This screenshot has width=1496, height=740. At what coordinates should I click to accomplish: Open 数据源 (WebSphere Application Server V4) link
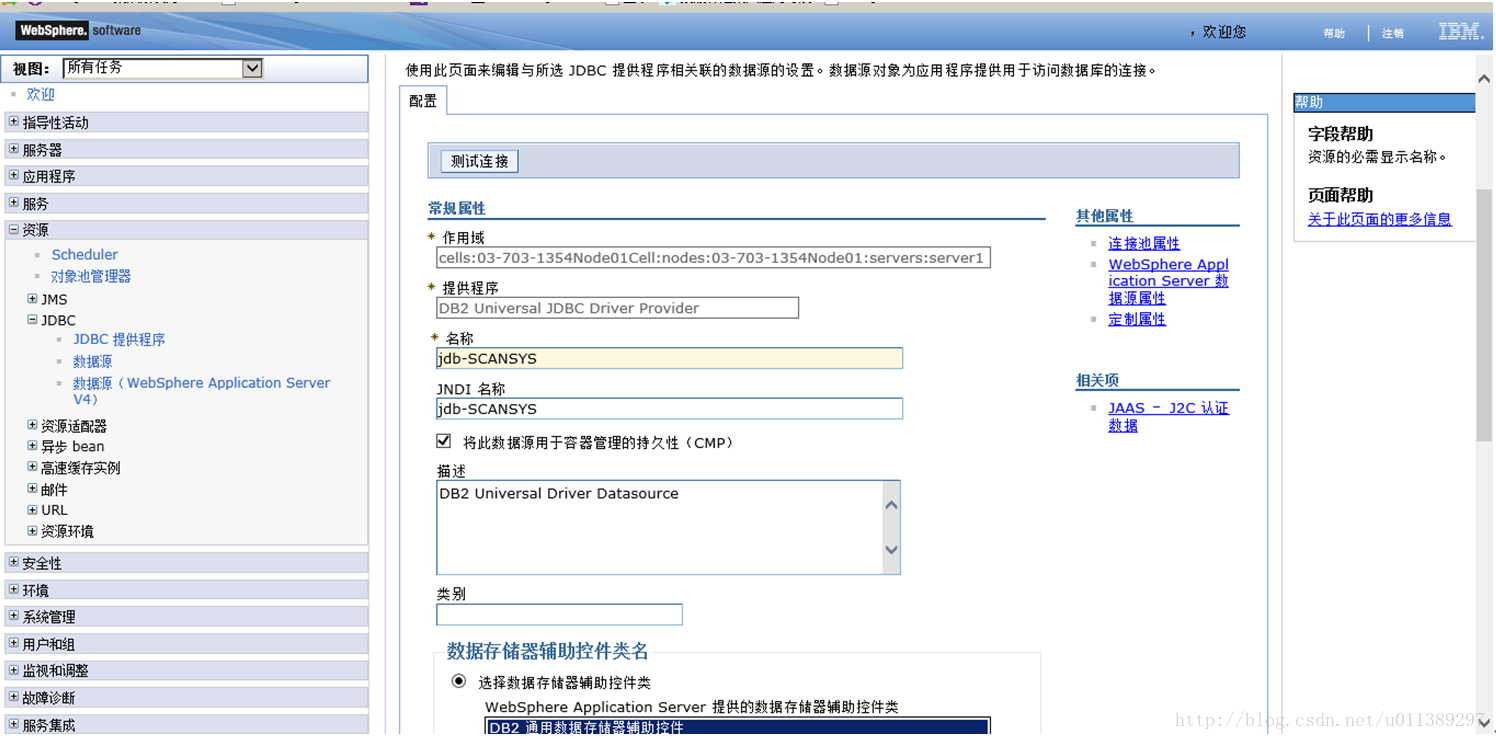pyautogui.click(x=201, y=391)
